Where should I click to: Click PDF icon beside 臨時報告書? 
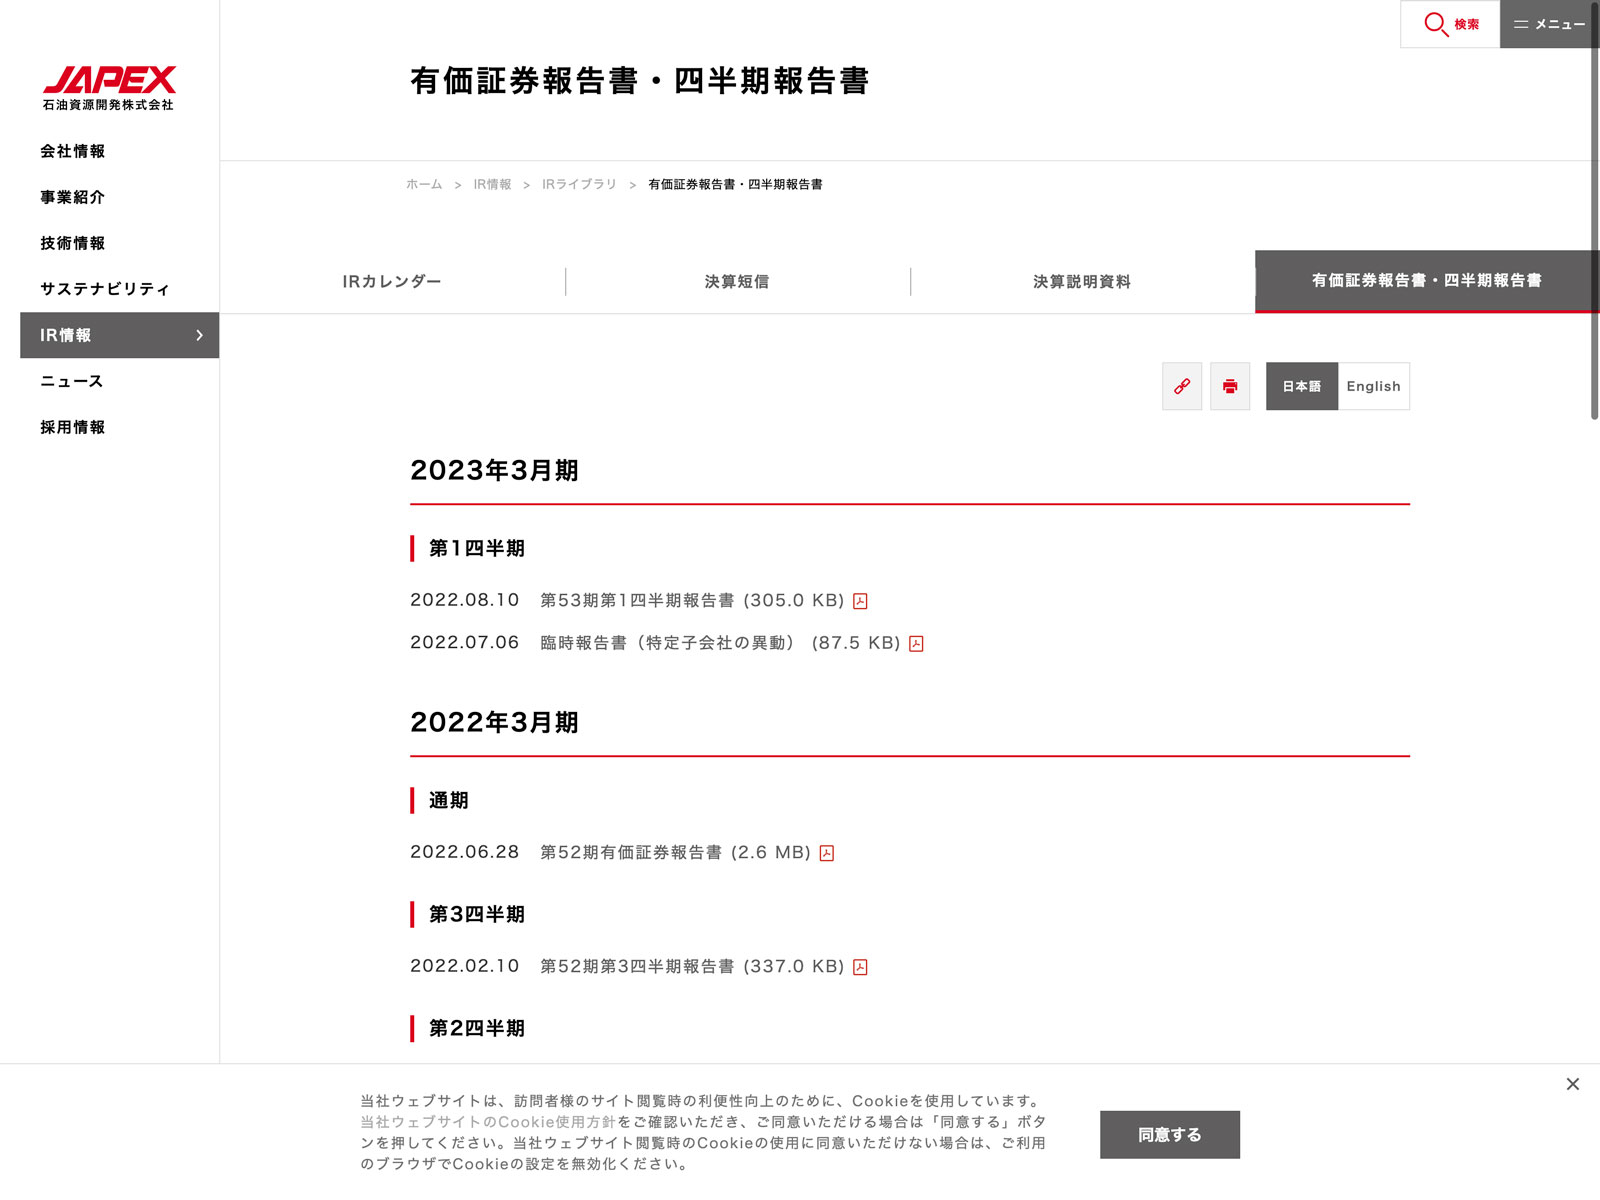[x=916, y=644]
